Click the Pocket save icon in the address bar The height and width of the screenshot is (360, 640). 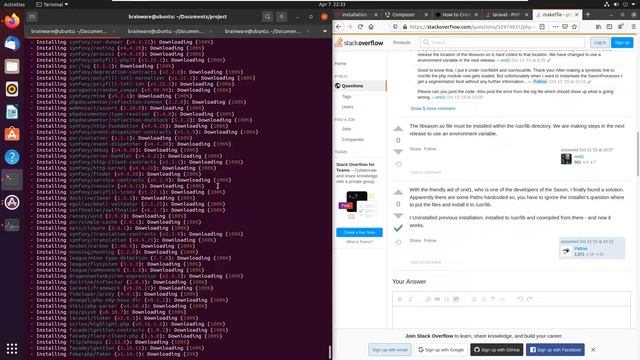click(565, 27)
